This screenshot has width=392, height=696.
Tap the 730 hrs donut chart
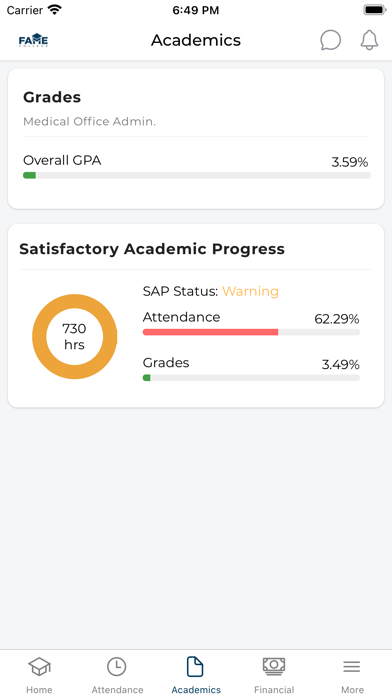coord(75,336)
